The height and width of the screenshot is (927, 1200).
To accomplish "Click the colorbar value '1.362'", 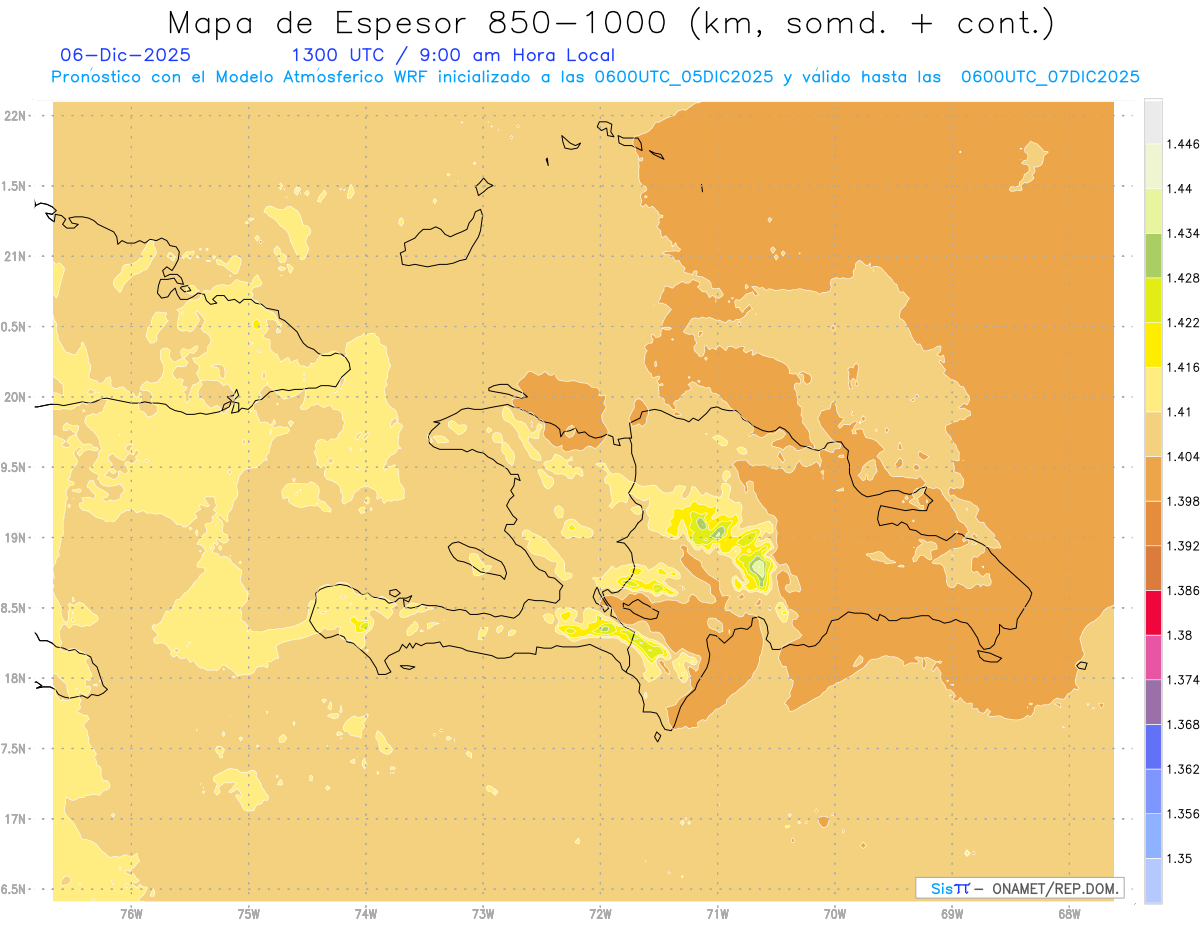I will 1183,769.
